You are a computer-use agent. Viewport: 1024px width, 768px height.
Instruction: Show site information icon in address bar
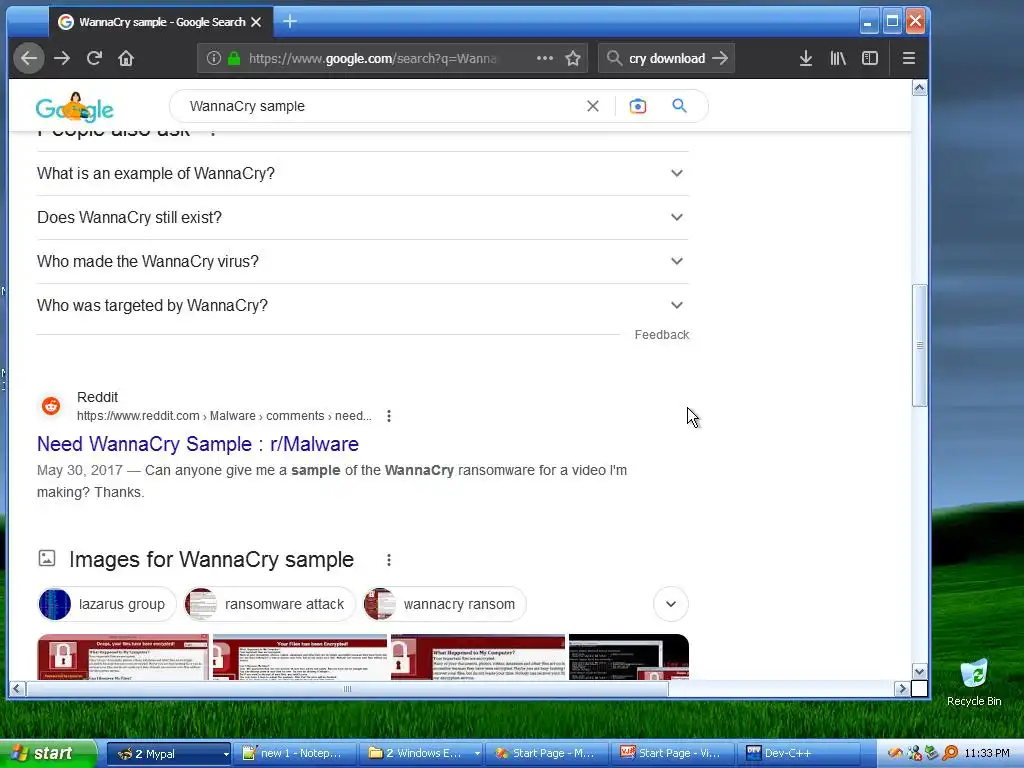coord(214,58)
